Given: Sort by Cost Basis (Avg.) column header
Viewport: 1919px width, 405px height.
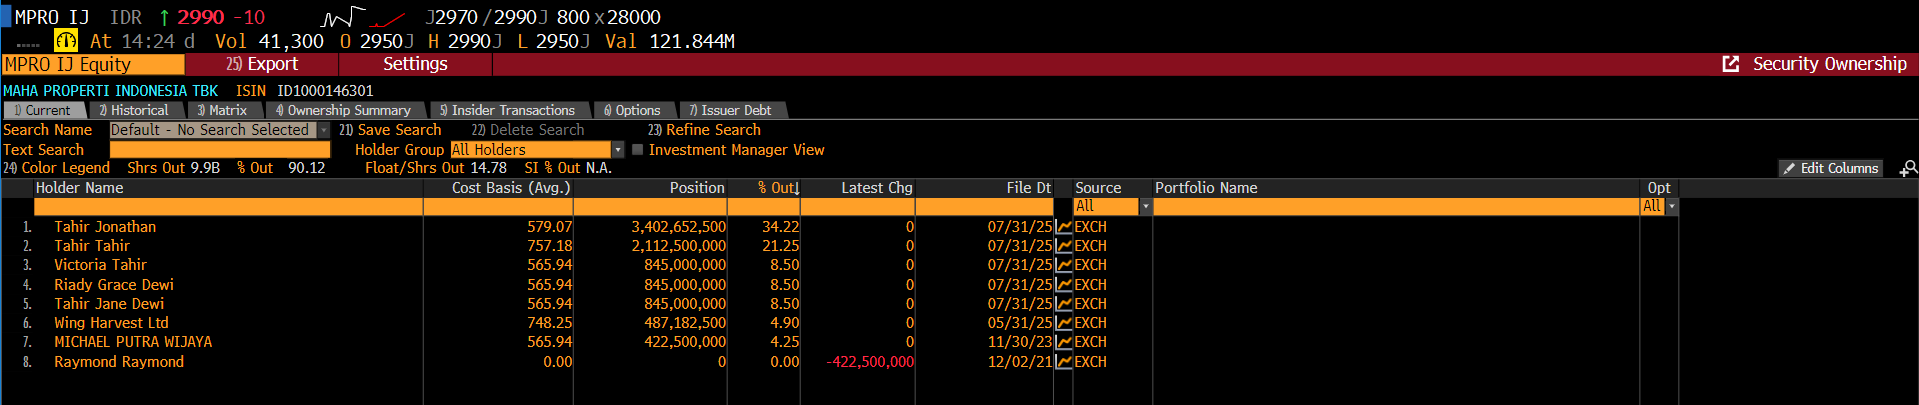Looking at the screenshot, I should point(511,188).
